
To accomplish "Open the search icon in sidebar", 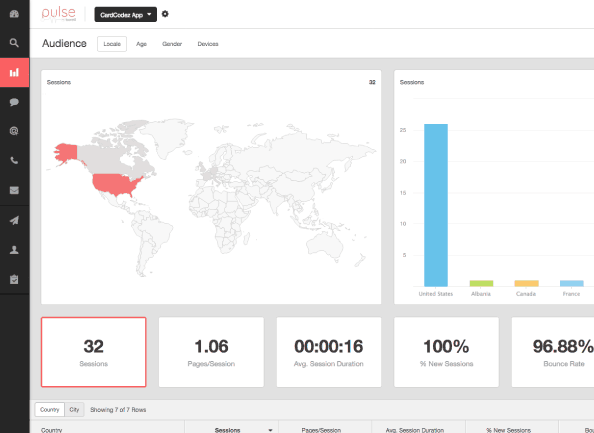I will (14, 43).
